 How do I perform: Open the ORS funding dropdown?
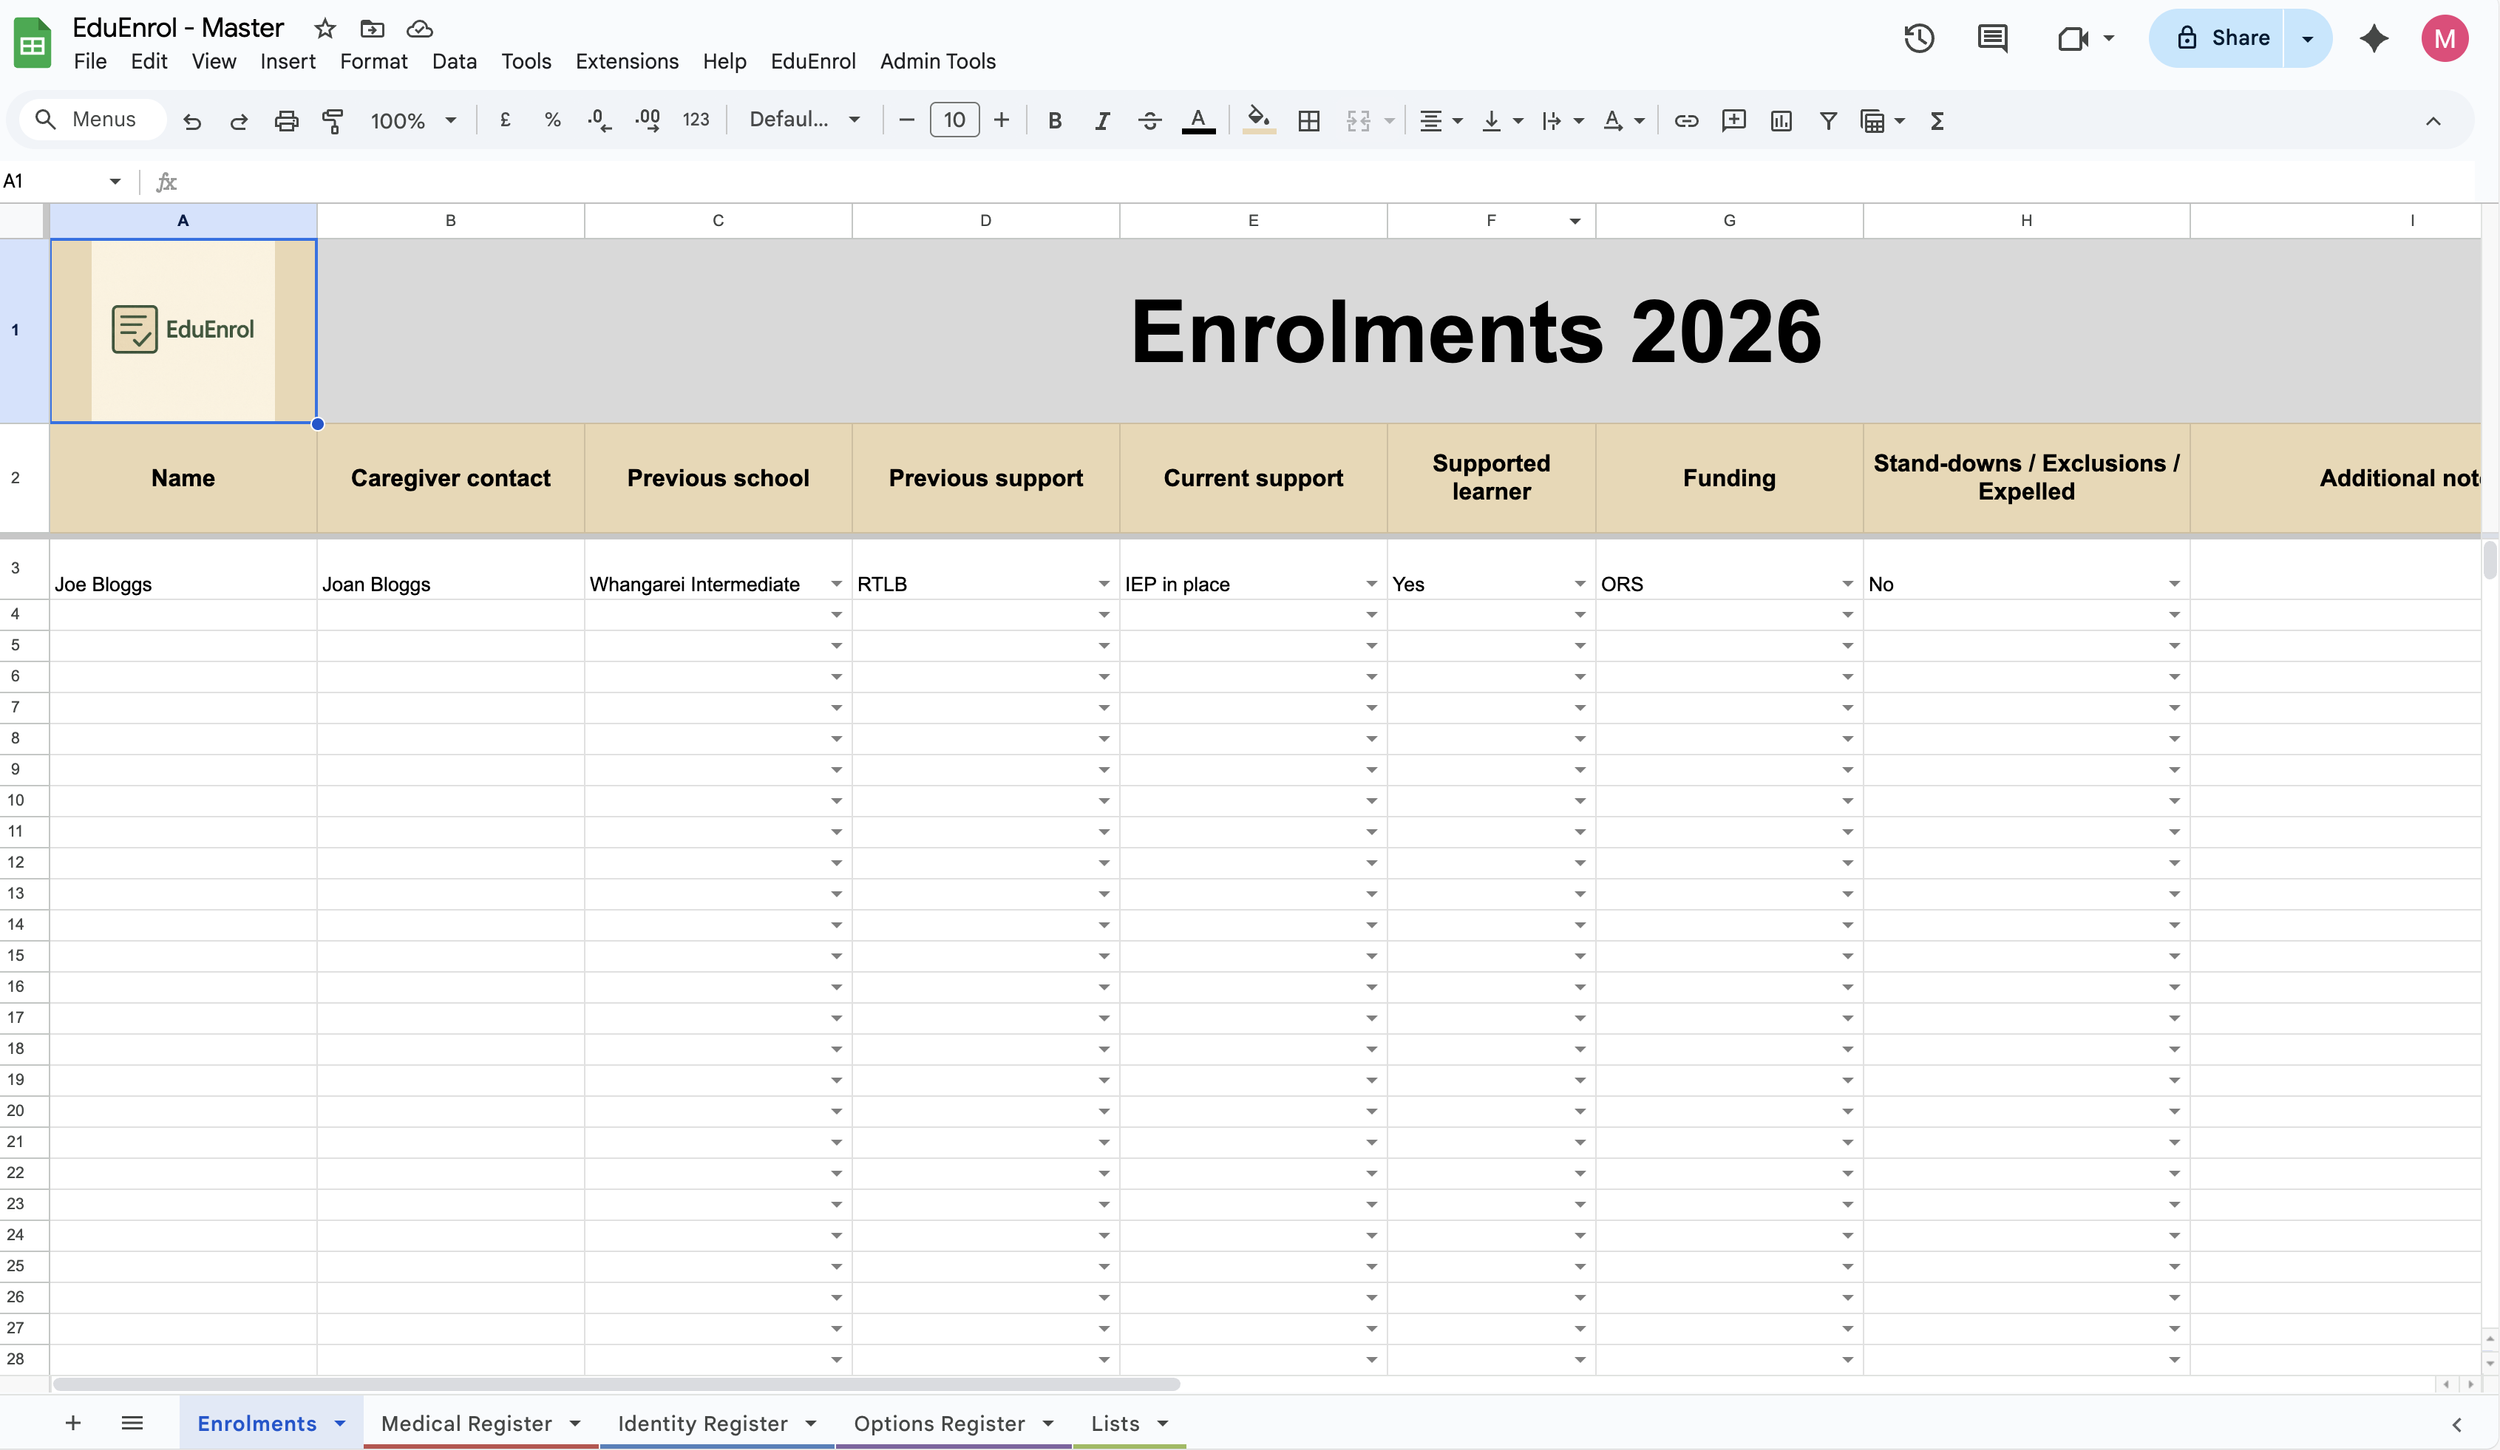pyautogui.click(x=1847, y=584)
